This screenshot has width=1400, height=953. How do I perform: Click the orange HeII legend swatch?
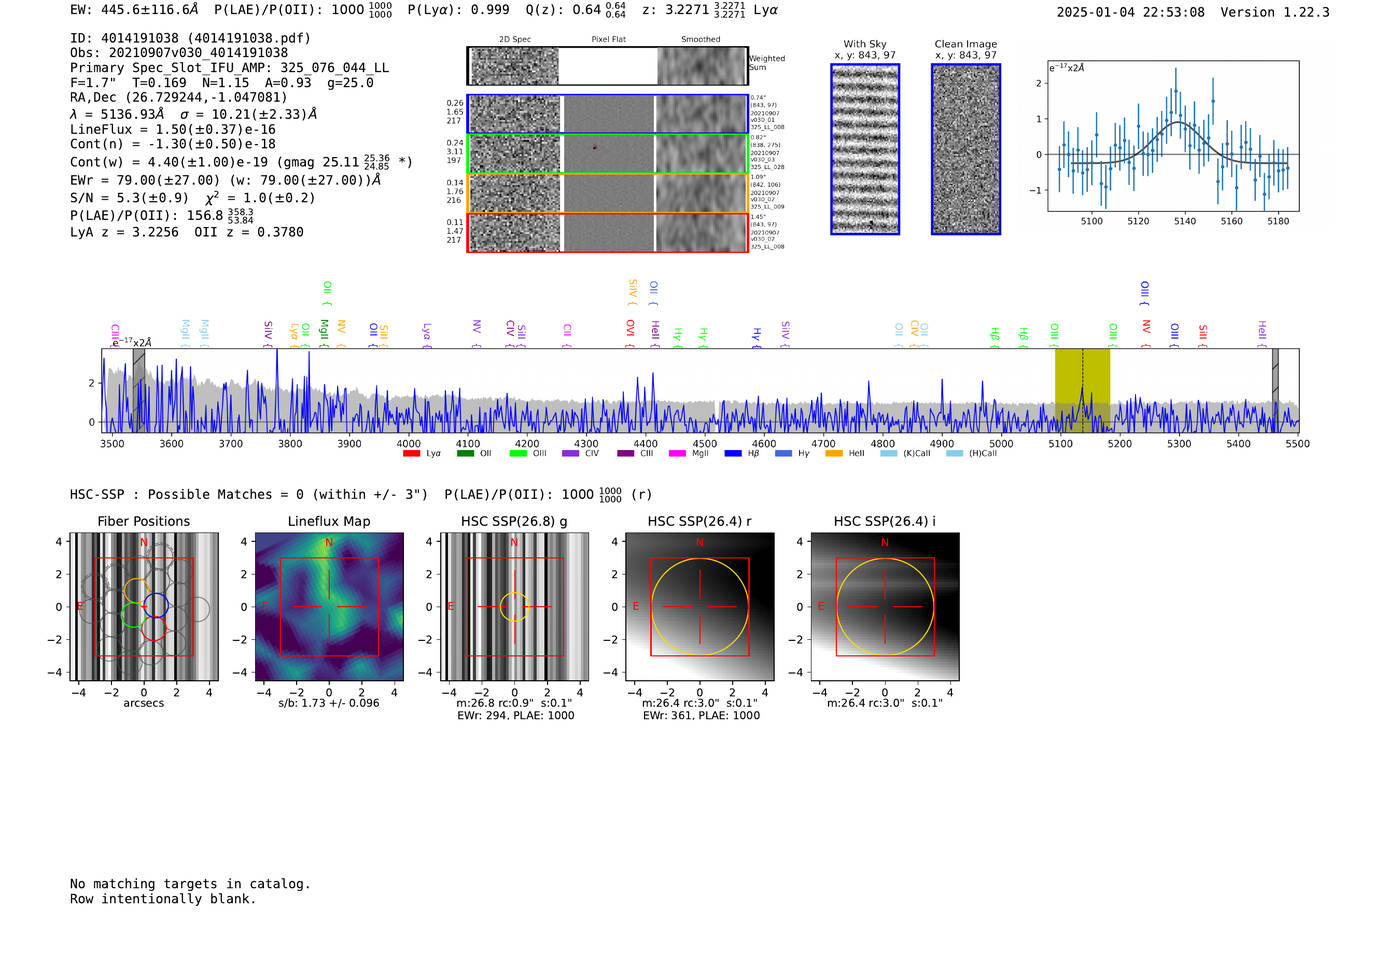pyautogui.click(x=834, y=454)
